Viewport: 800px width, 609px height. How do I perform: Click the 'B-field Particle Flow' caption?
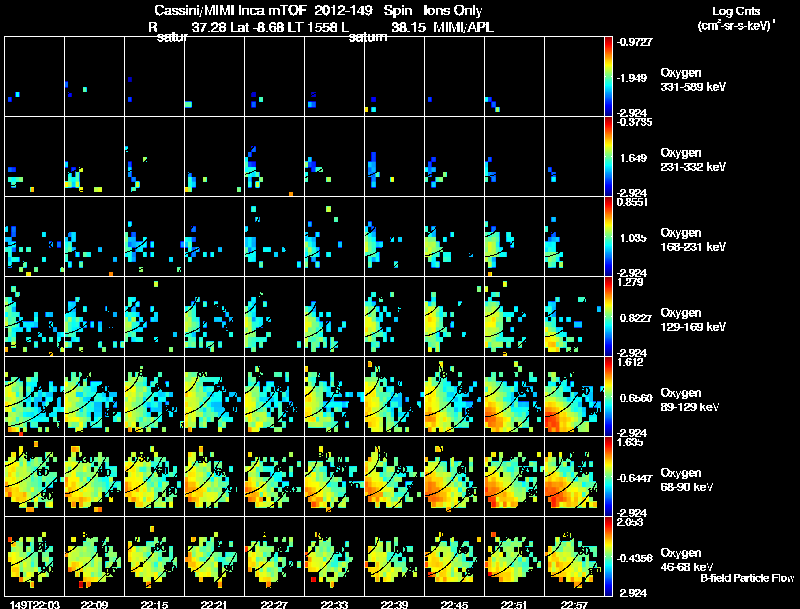tap(747, 578)
